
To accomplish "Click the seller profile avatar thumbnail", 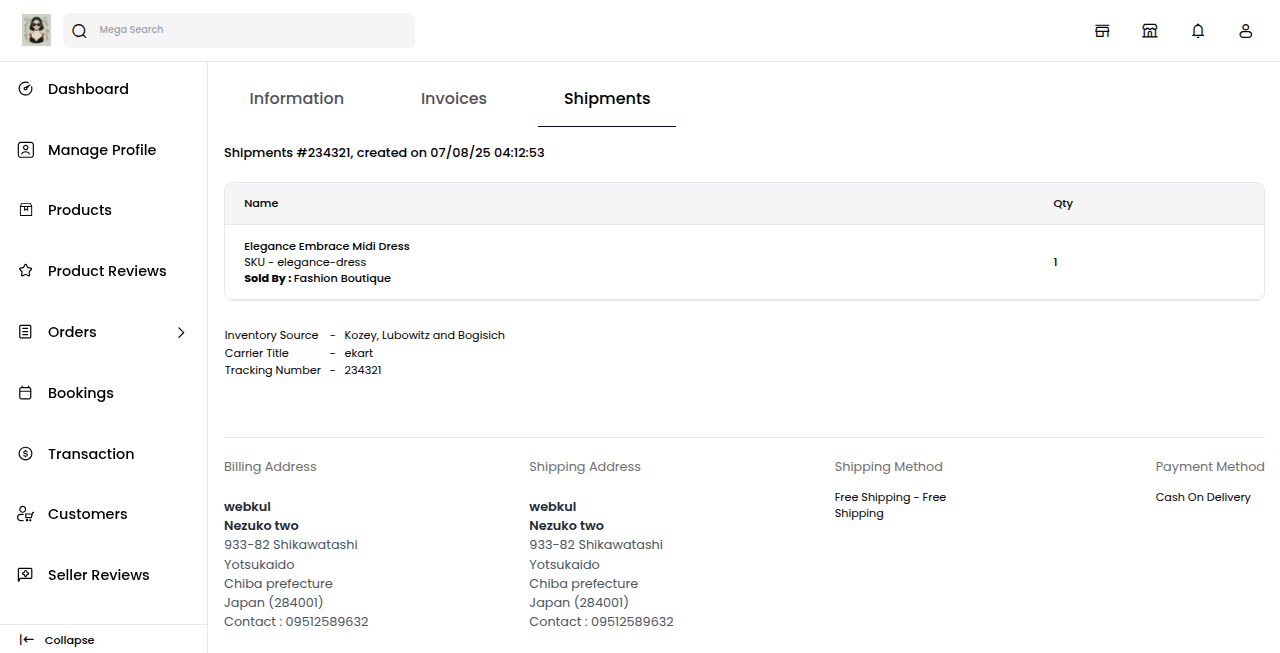I will click(37, 30).
